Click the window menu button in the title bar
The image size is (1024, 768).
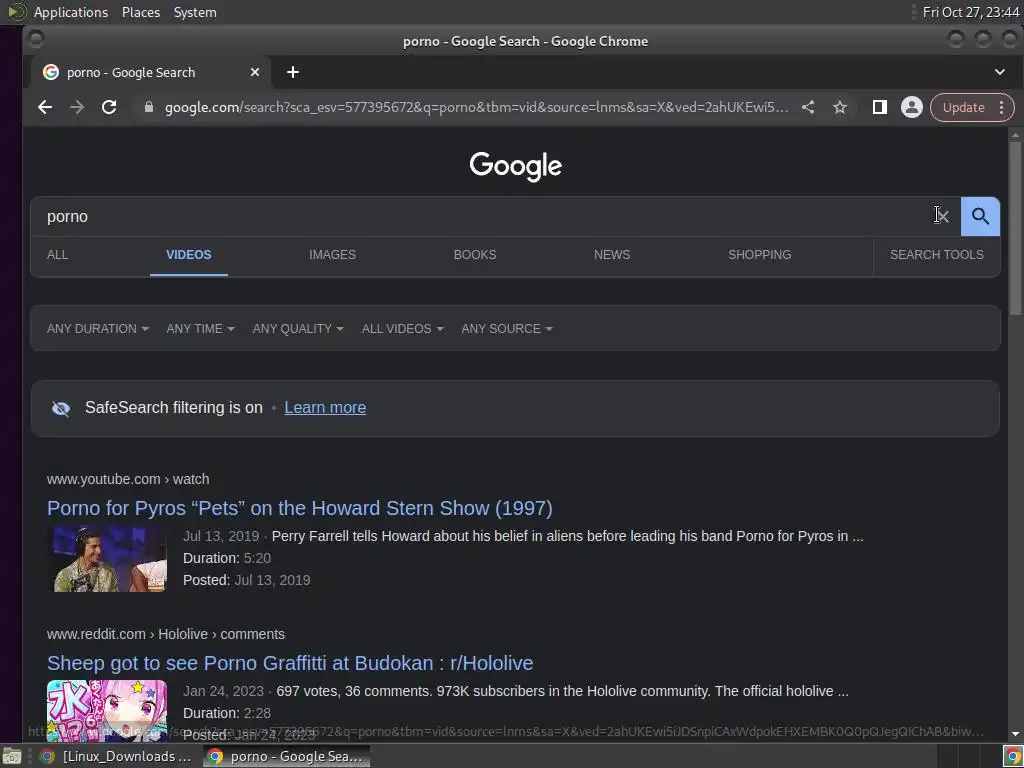pos(36,40)
